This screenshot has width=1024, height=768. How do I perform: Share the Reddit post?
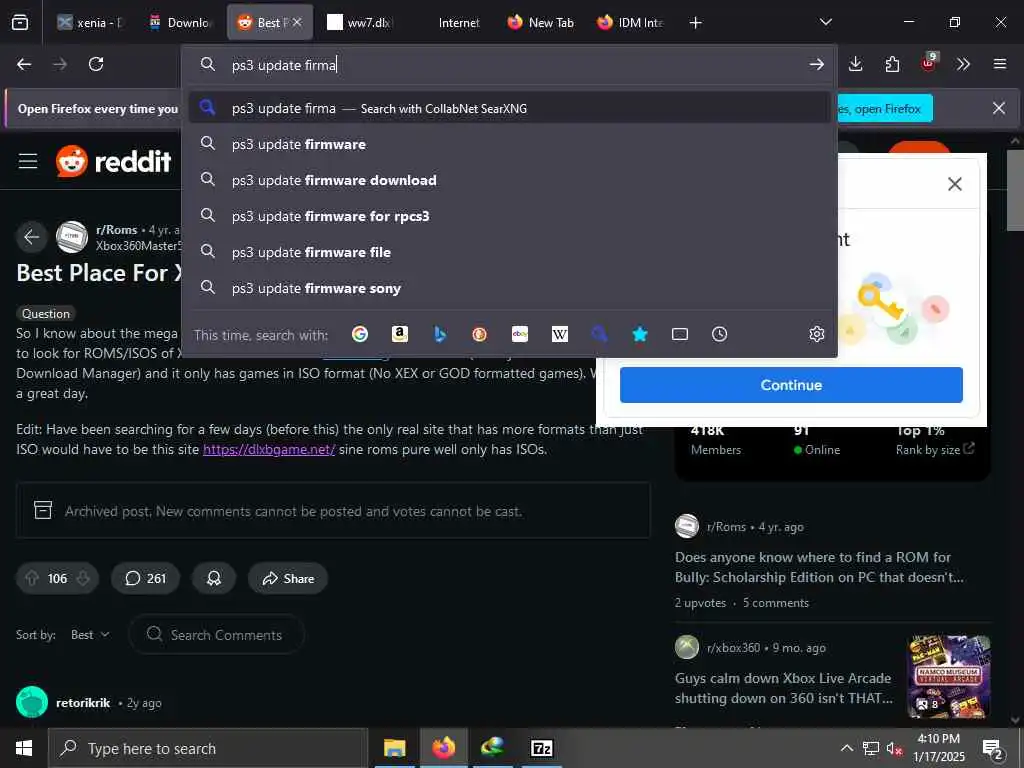(x=288, y=579)
